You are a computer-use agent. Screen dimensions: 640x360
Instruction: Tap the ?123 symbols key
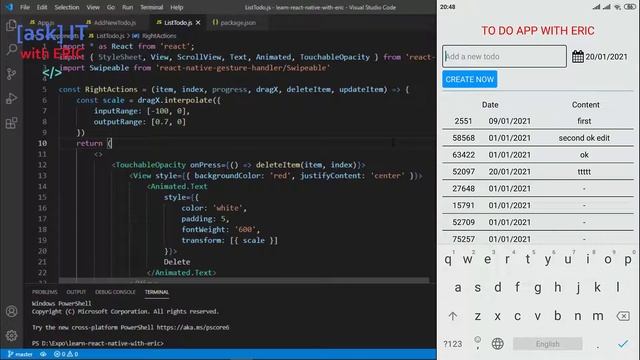(453, 344)
